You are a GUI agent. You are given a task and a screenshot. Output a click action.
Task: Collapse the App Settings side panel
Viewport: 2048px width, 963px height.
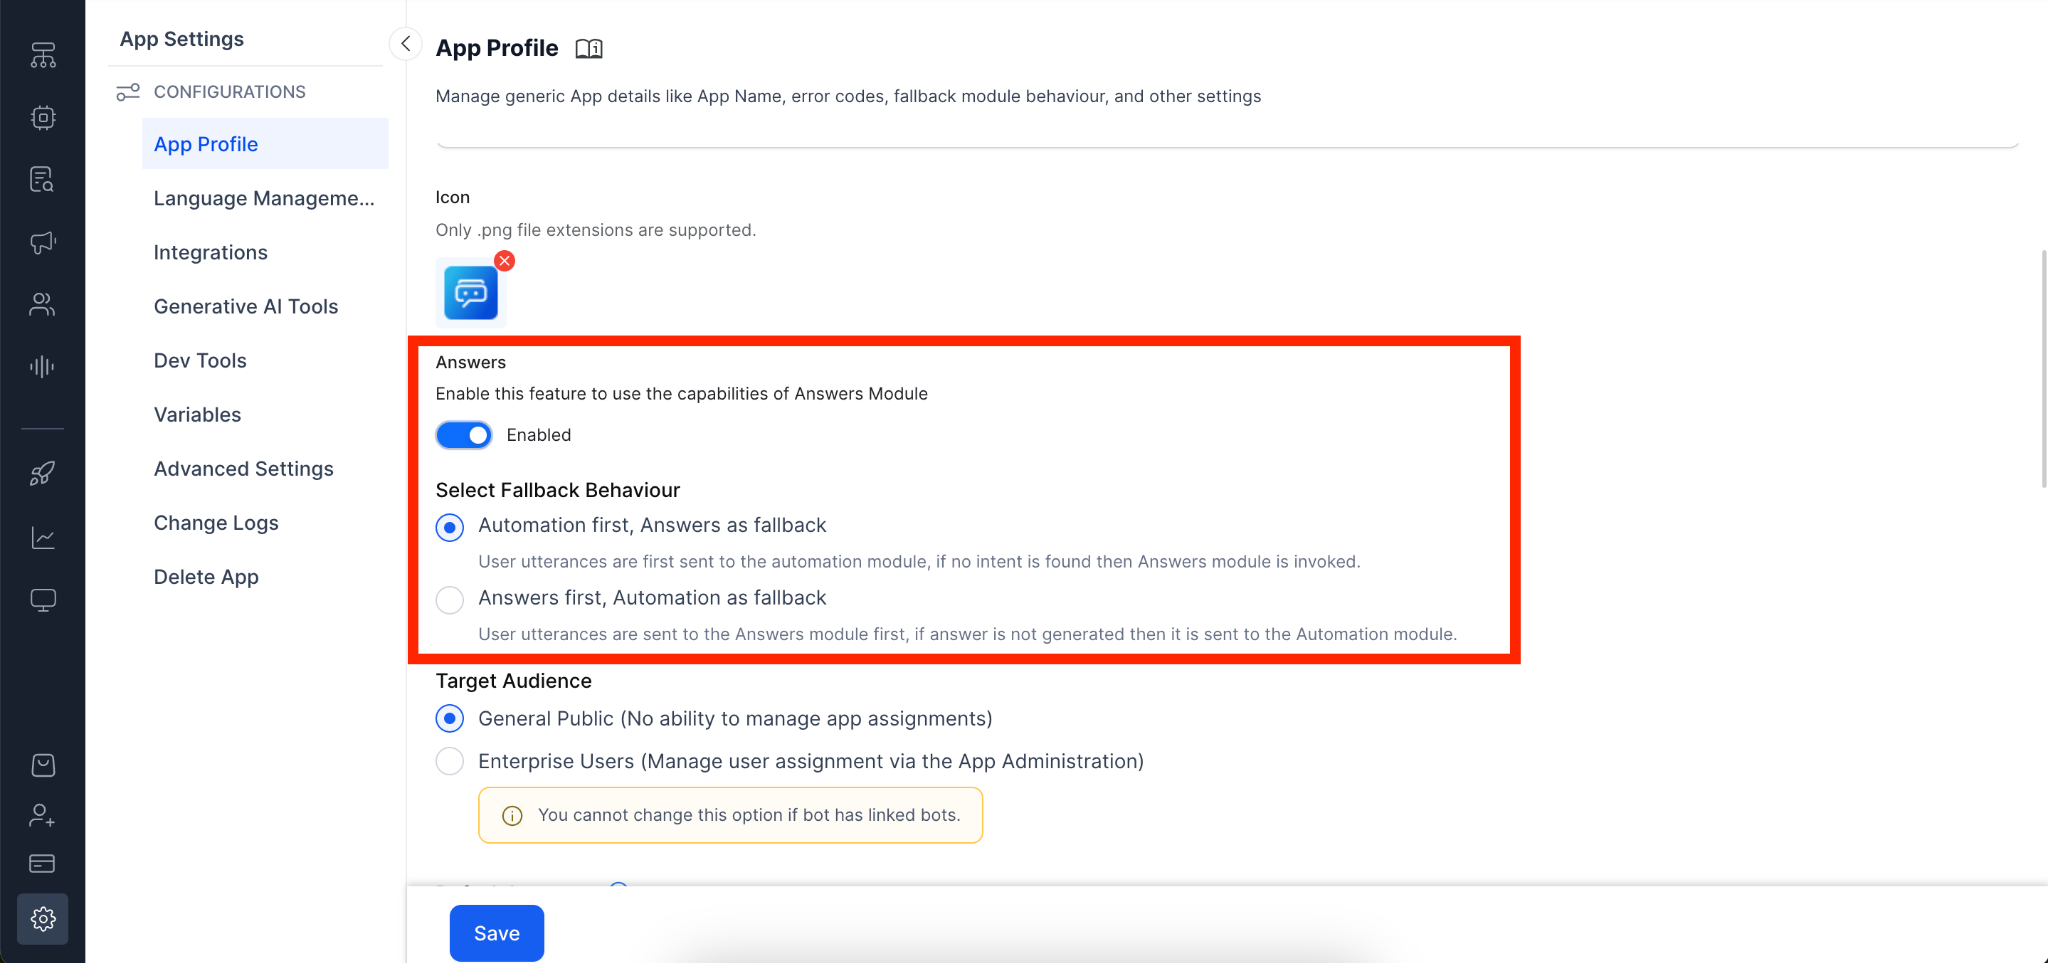coord(405,43)
